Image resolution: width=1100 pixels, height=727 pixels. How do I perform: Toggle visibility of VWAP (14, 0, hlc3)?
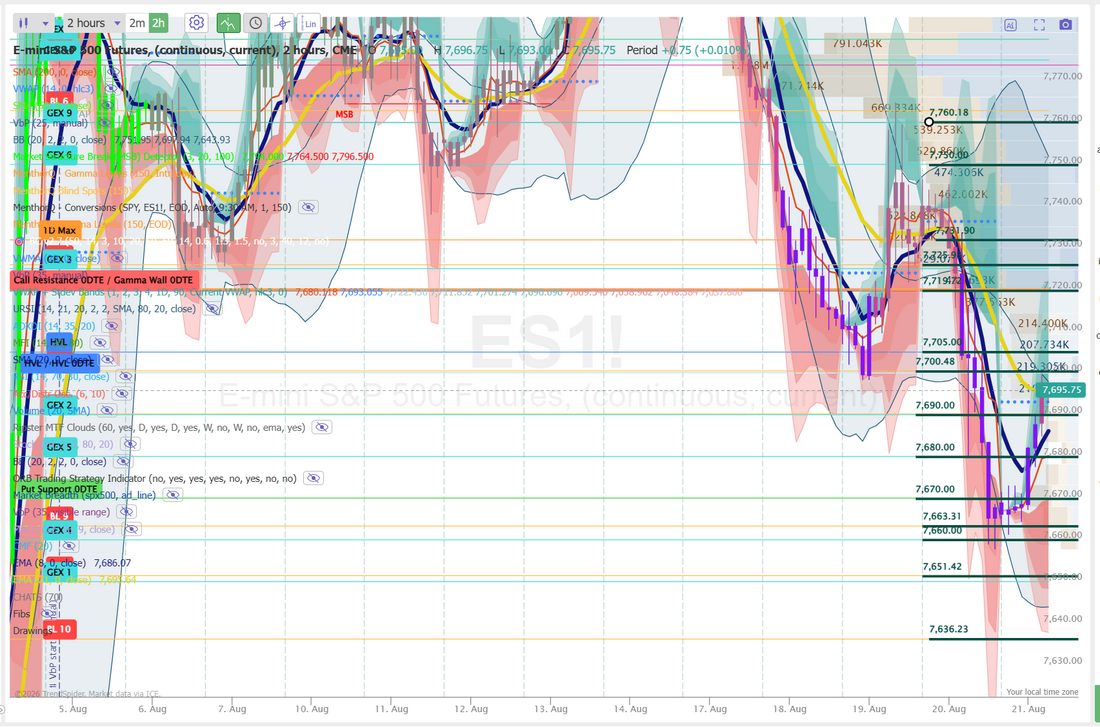tap(111, 89)
